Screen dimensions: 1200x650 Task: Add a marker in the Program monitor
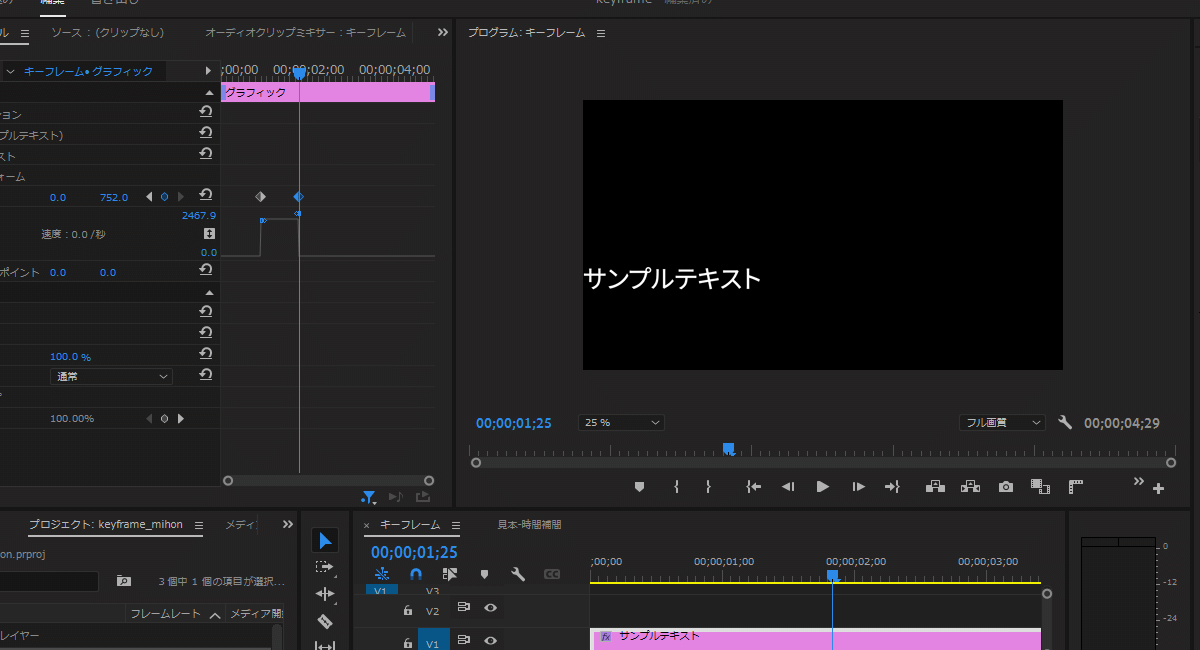point(640,487)
